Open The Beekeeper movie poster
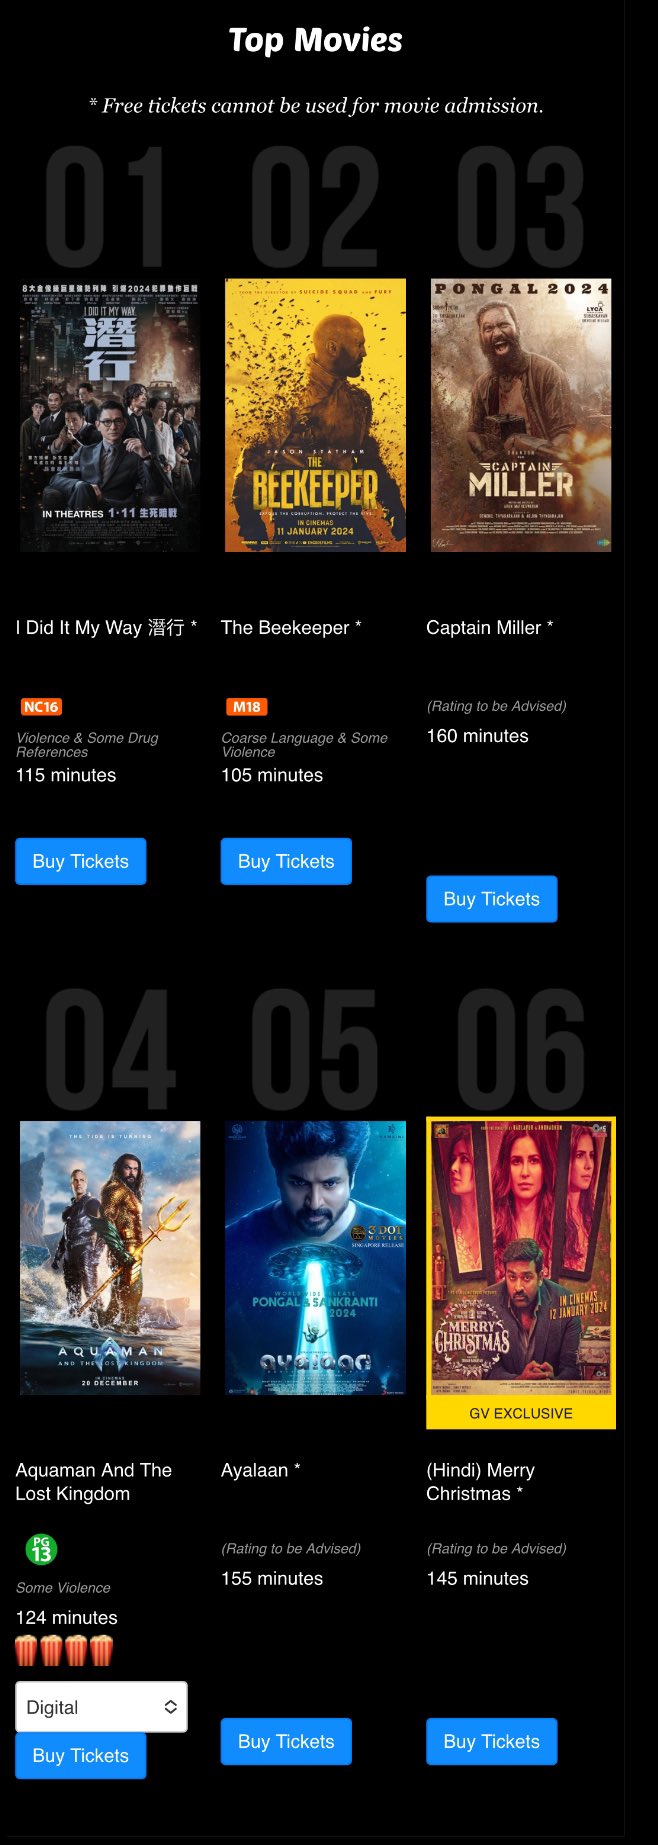 tap(315, 415)
